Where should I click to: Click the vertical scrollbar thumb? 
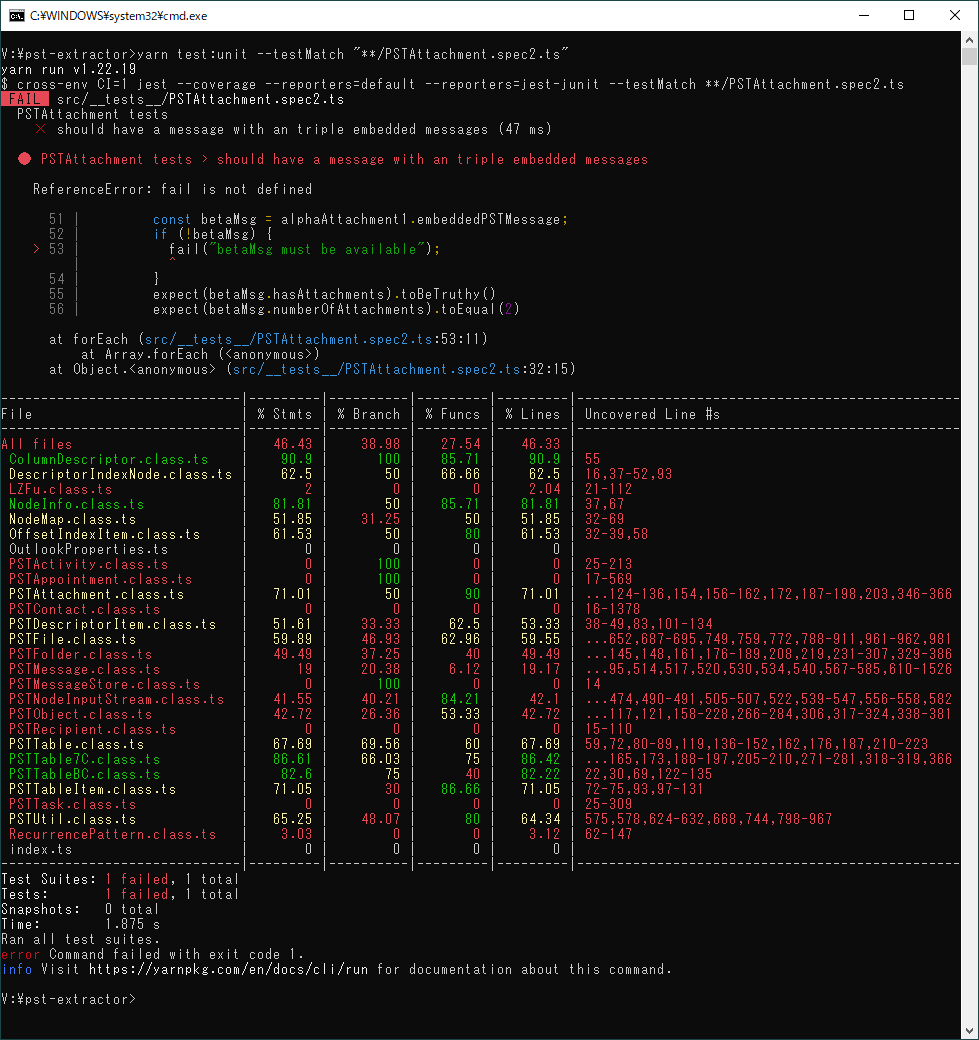[969, 56]
